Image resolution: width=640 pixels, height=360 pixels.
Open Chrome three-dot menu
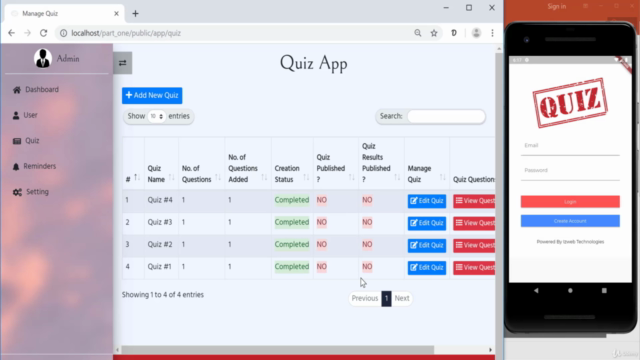click(492, 33)
